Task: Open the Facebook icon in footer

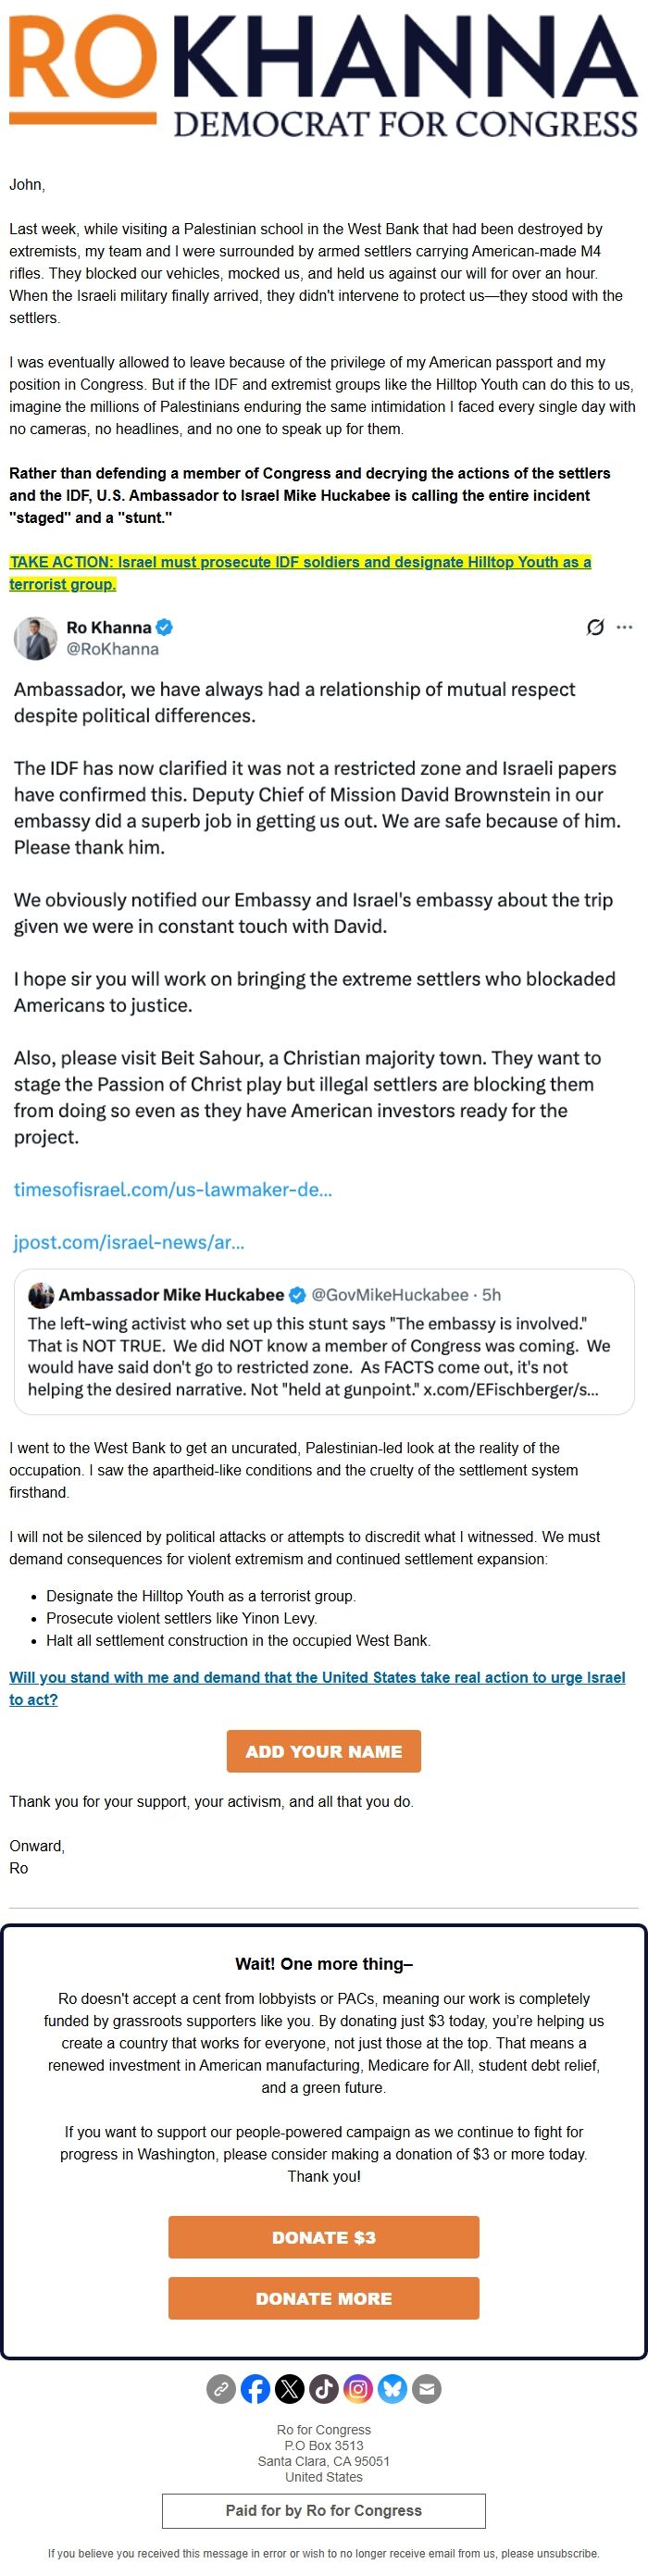Action: (x=255, y=2389)
